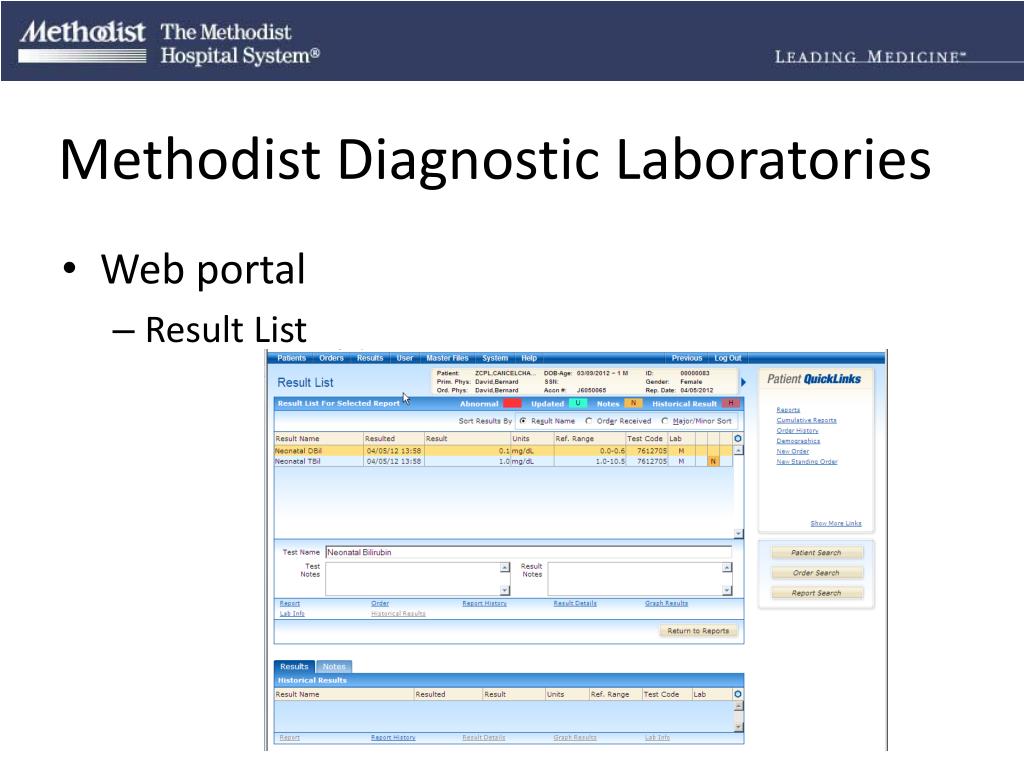Open the Order link below Test Notes
1024x768 pixels.
380,603
